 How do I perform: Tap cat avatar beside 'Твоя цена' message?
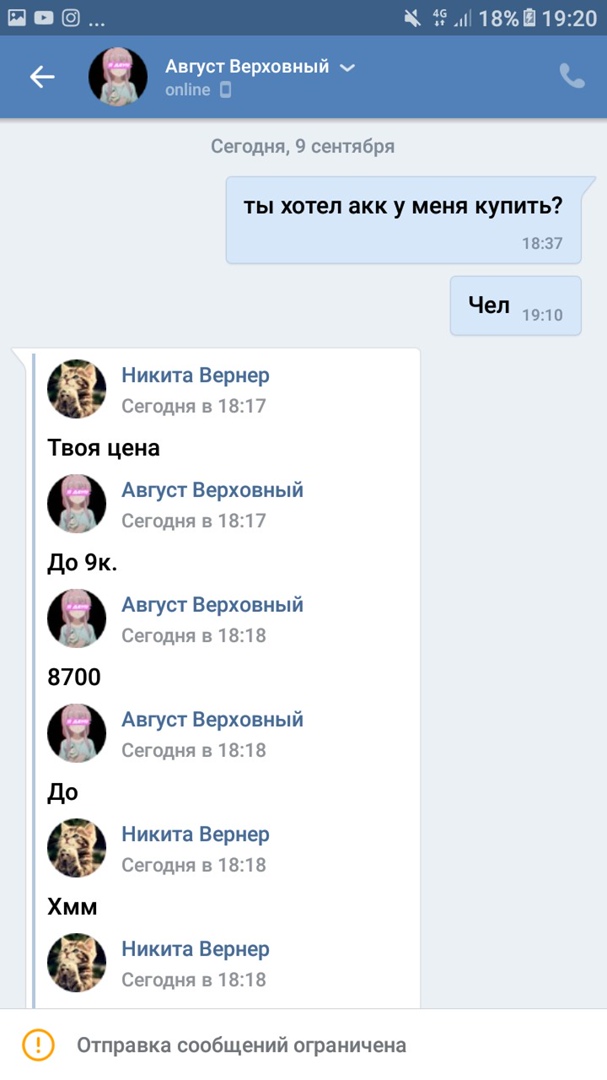pos(77,389)
